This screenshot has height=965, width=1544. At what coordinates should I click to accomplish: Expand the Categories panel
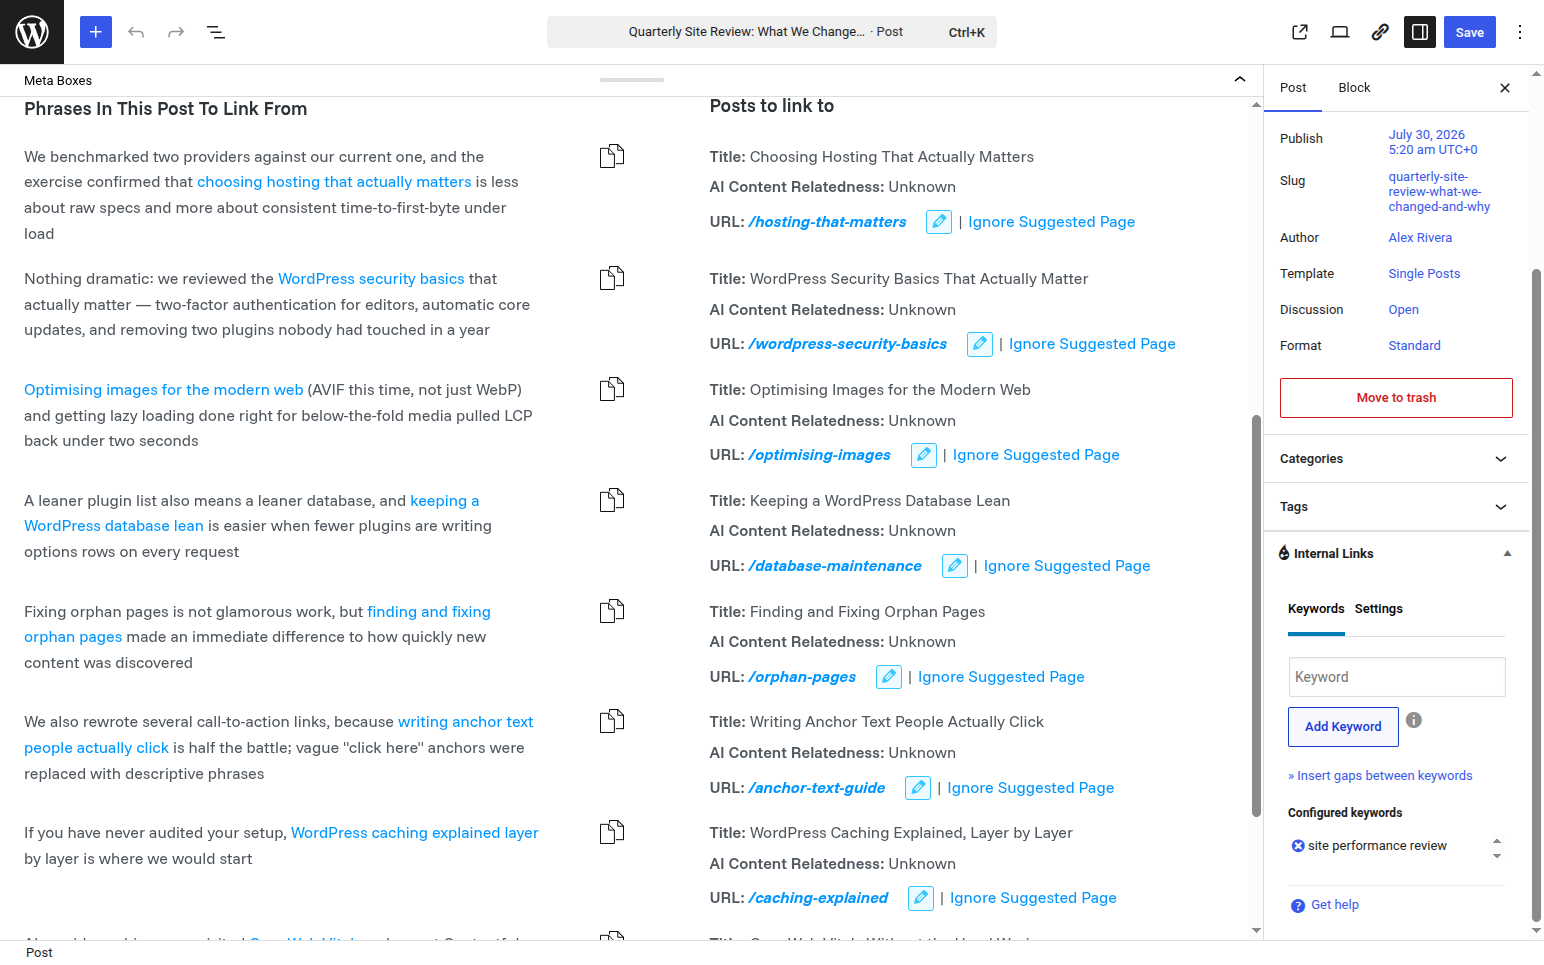click(x=1396, y=459)
